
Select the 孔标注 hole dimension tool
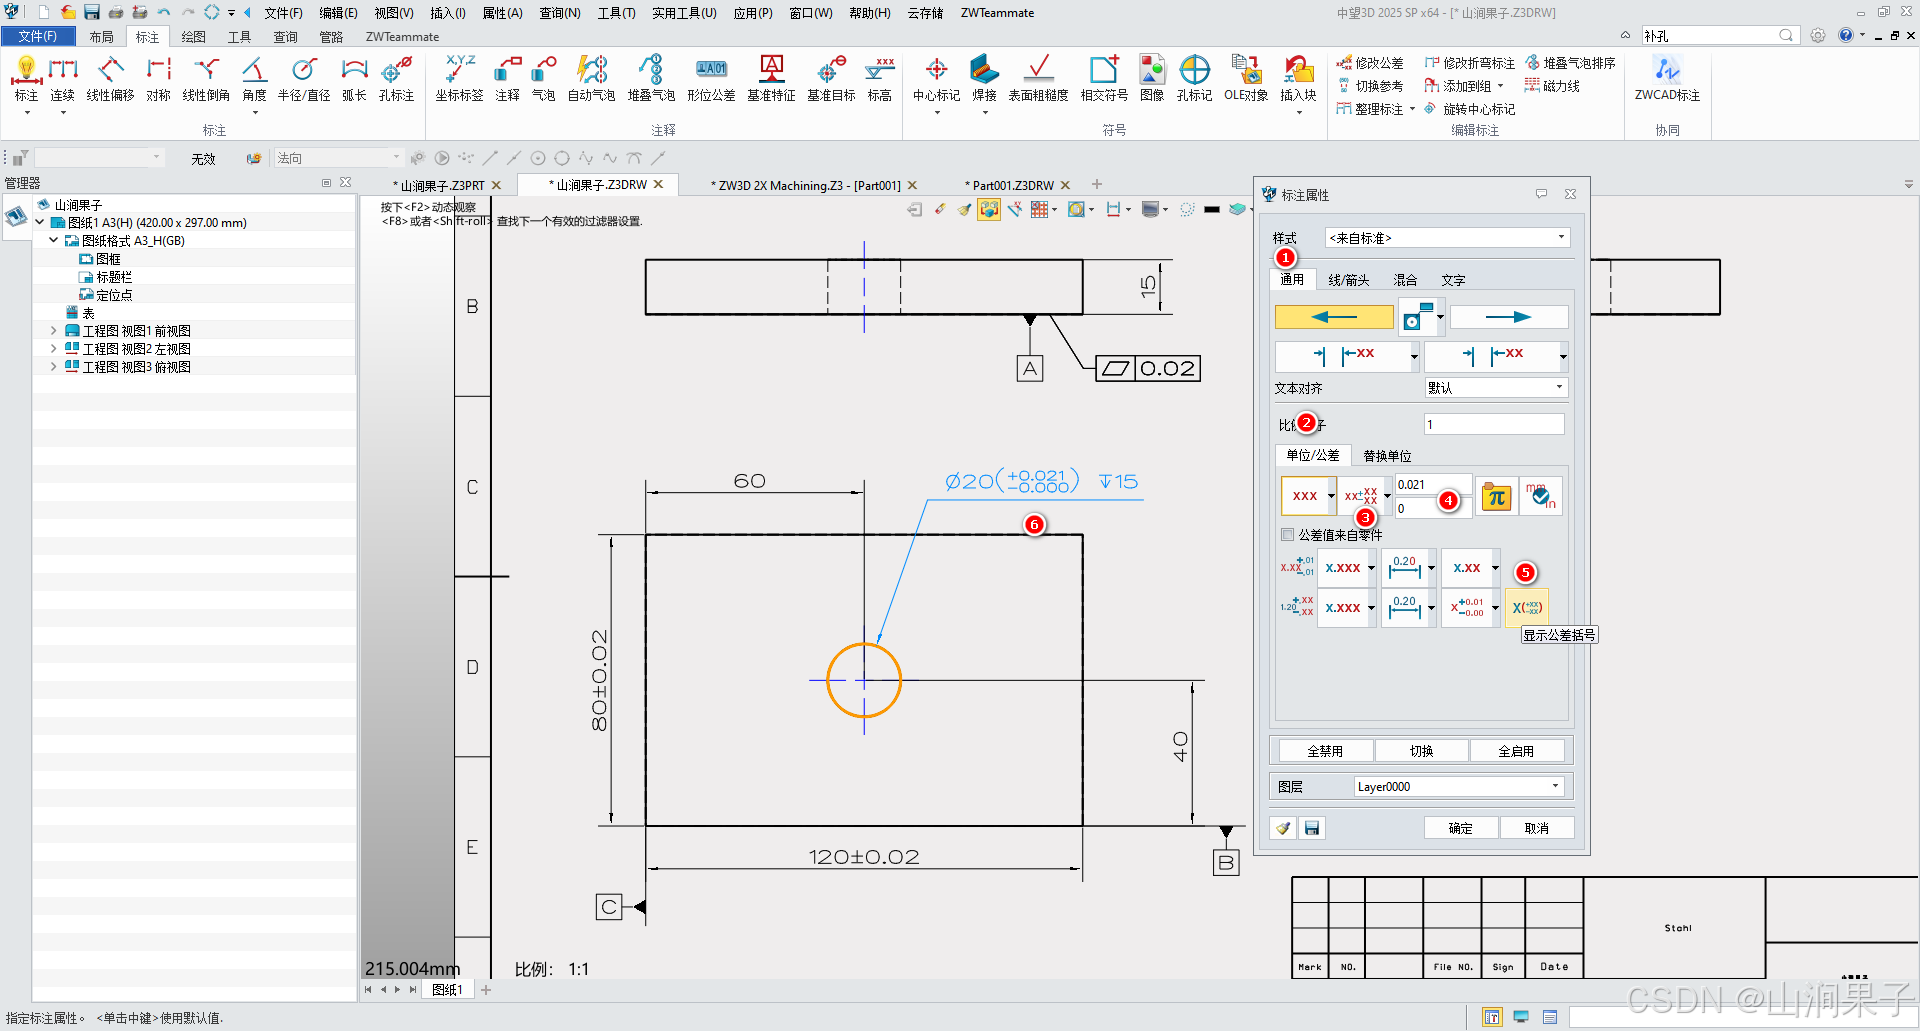(x=396, y=79)
